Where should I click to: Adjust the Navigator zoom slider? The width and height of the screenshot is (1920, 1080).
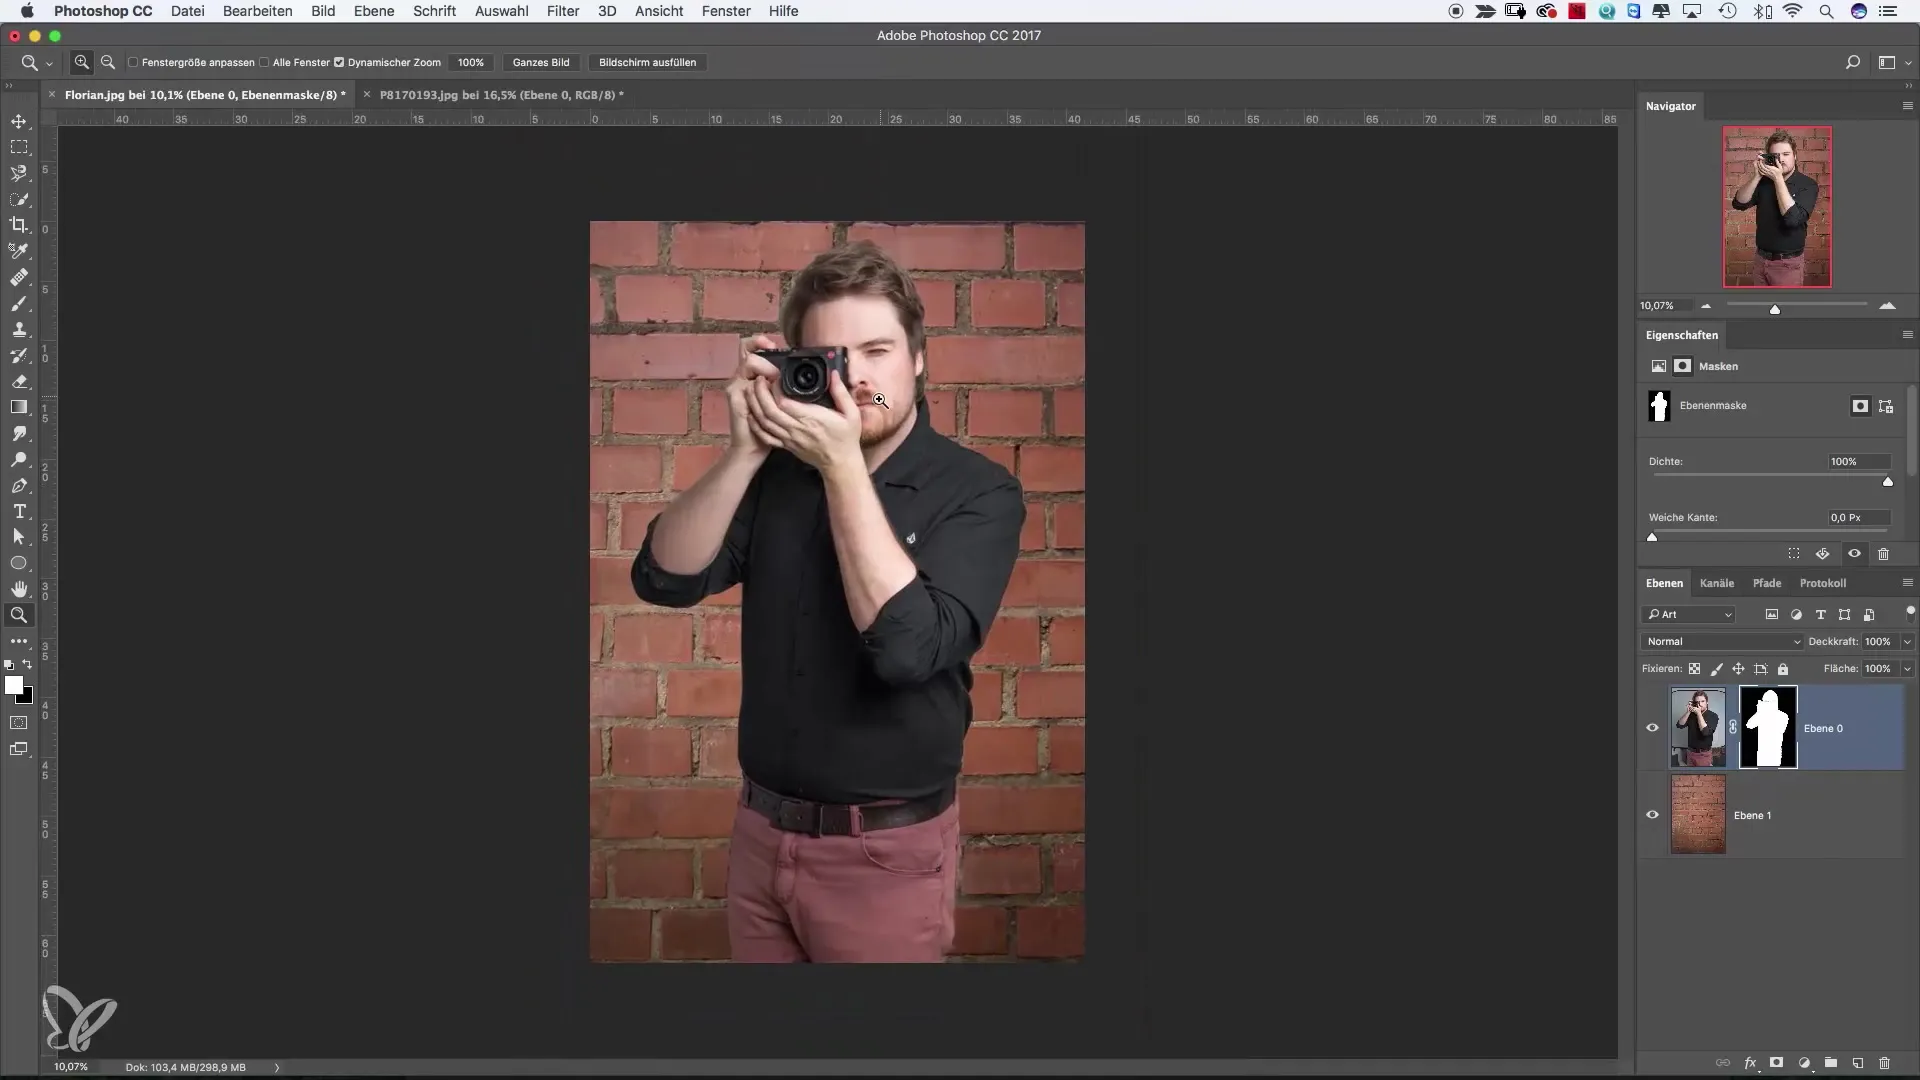coord(1775,309)
